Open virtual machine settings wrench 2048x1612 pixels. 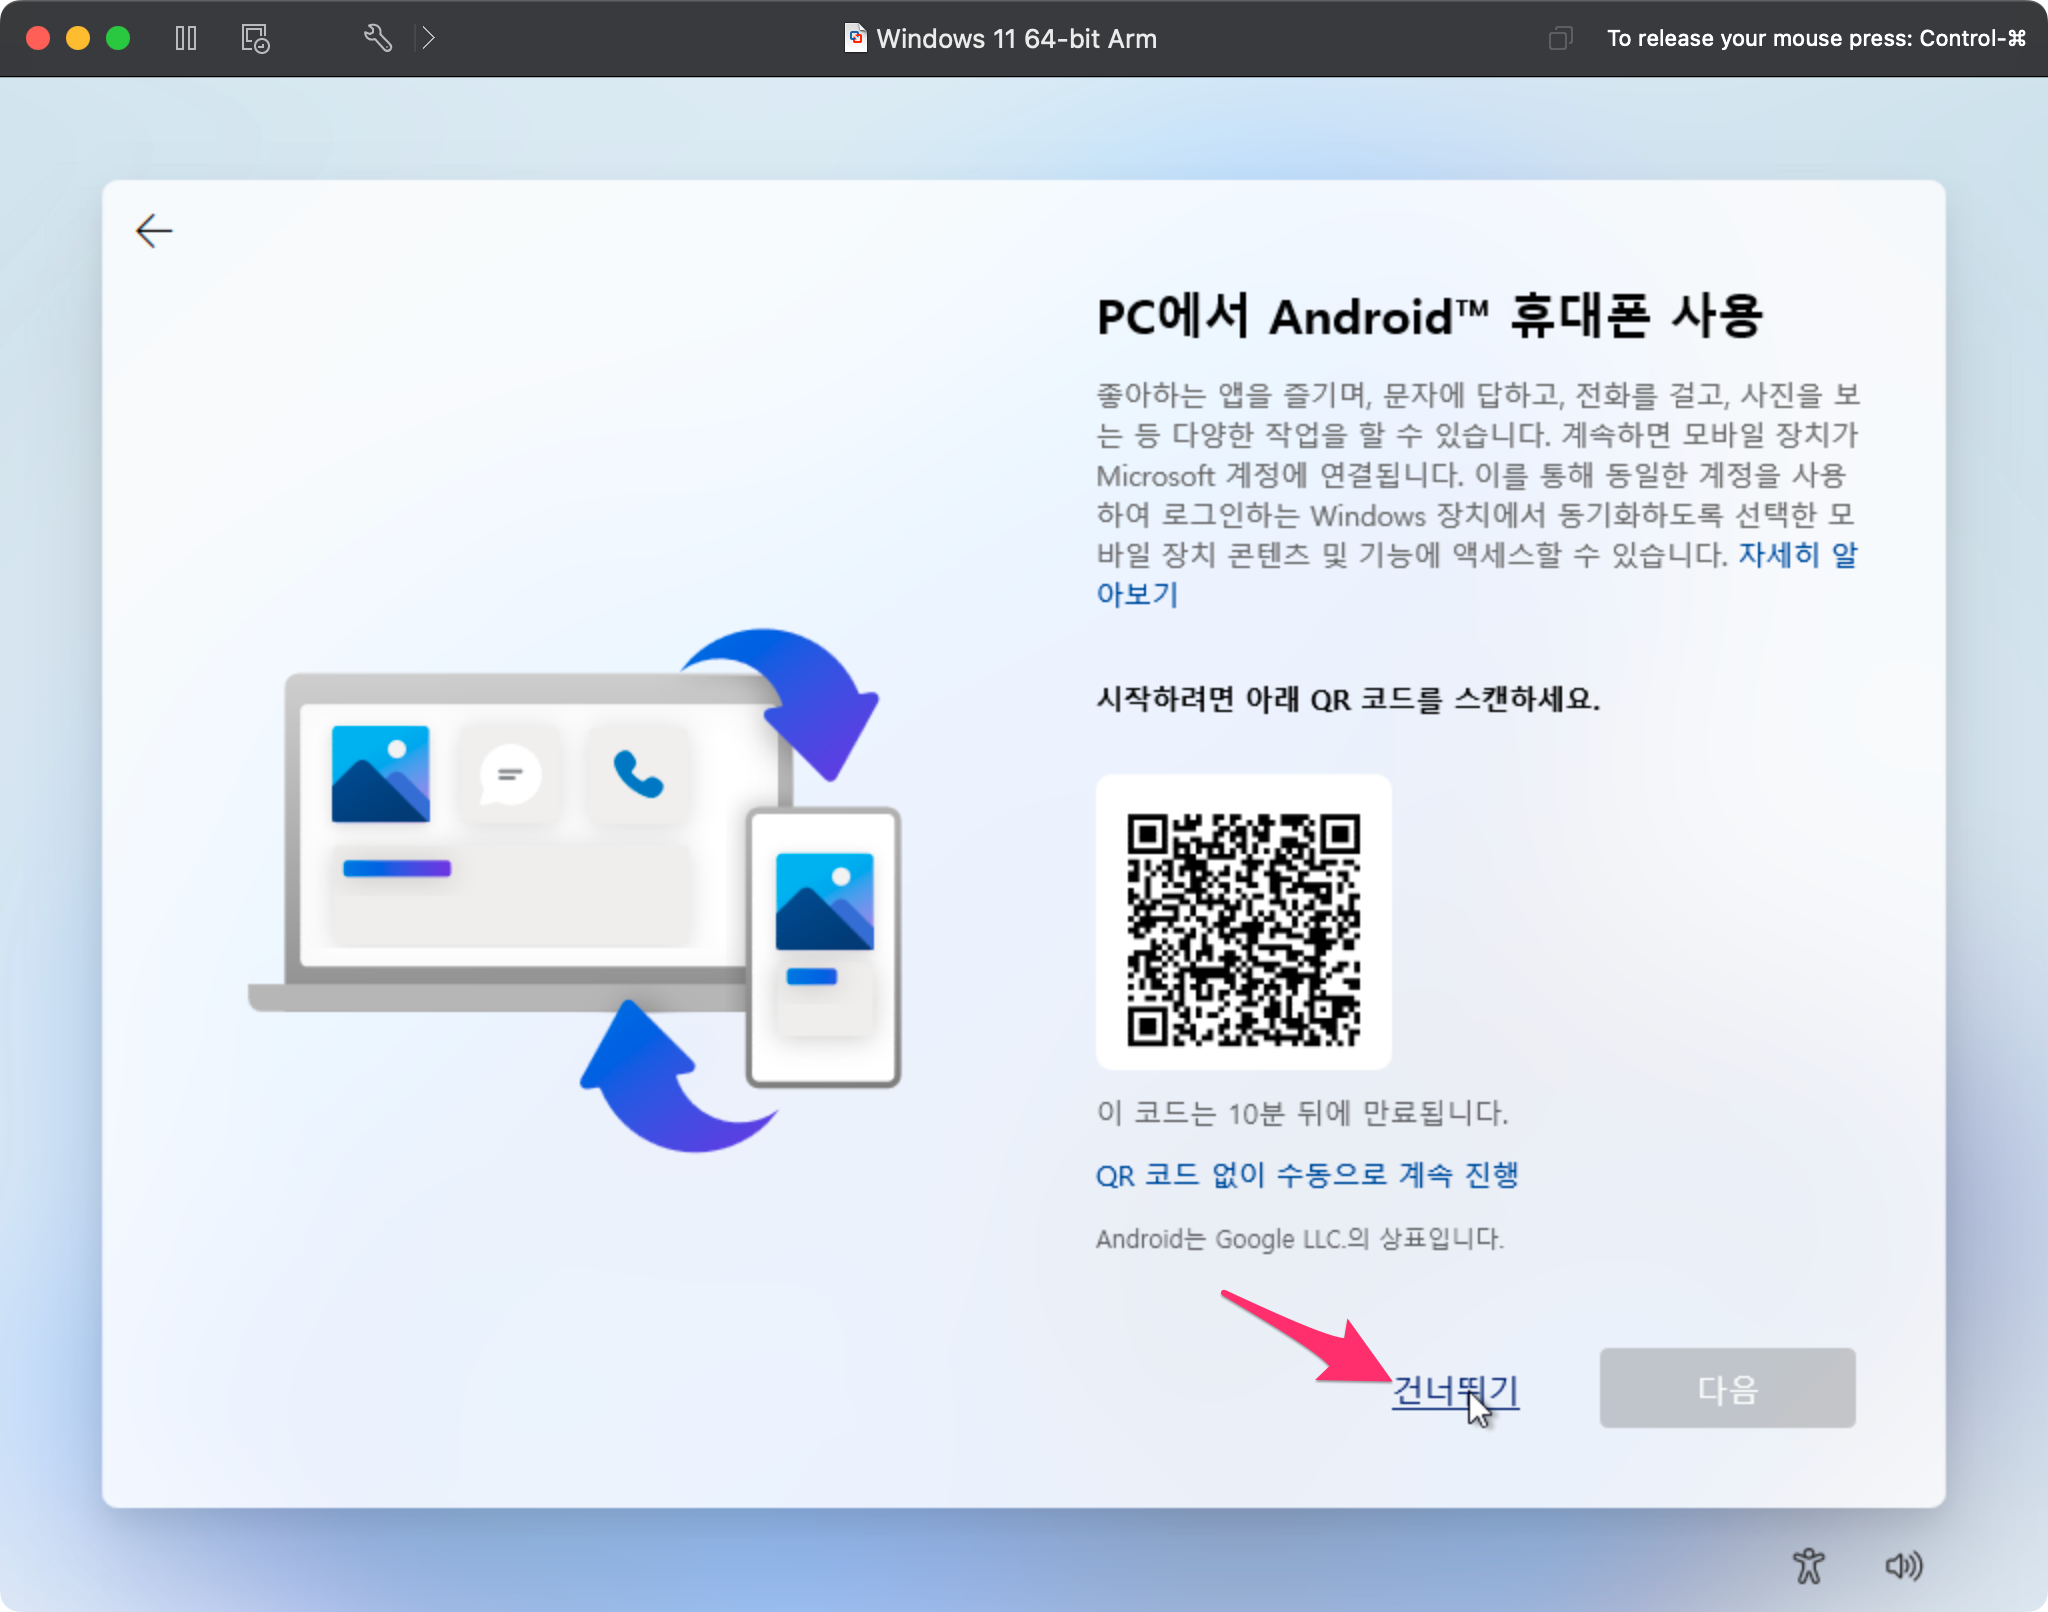(377, 38)
